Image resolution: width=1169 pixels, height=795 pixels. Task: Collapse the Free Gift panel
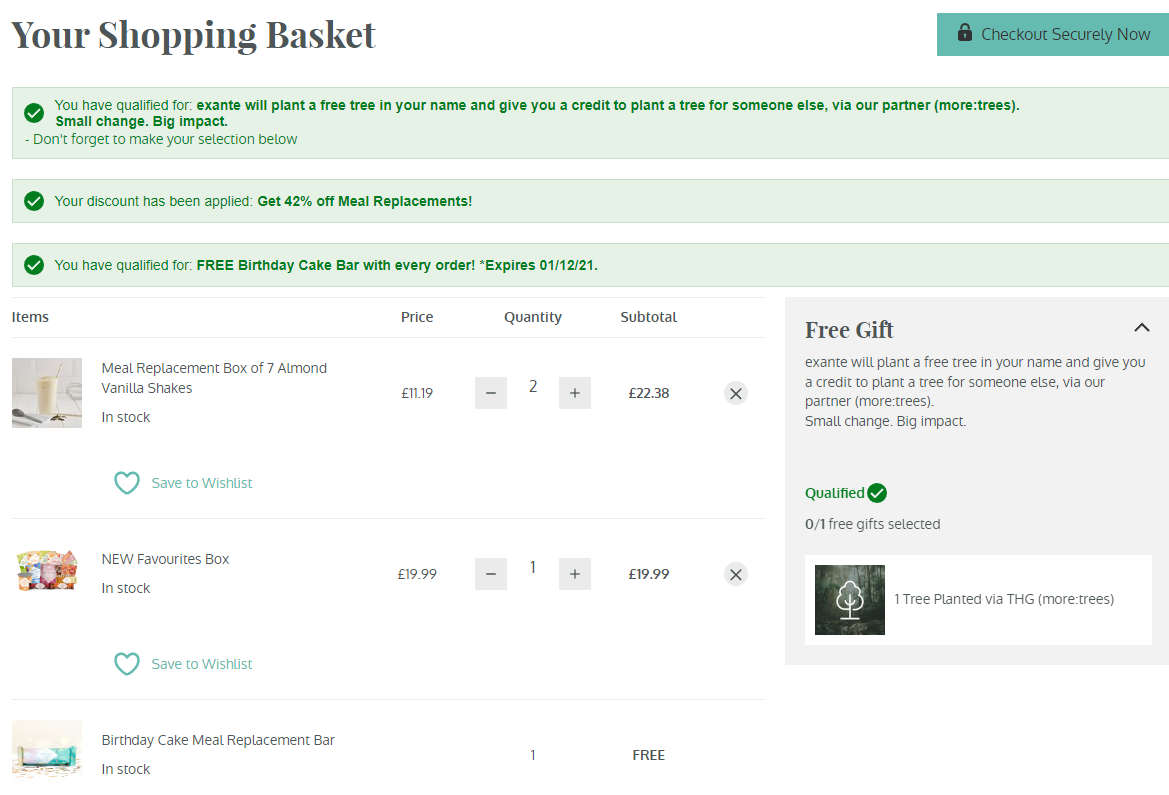click(1141, 327)
